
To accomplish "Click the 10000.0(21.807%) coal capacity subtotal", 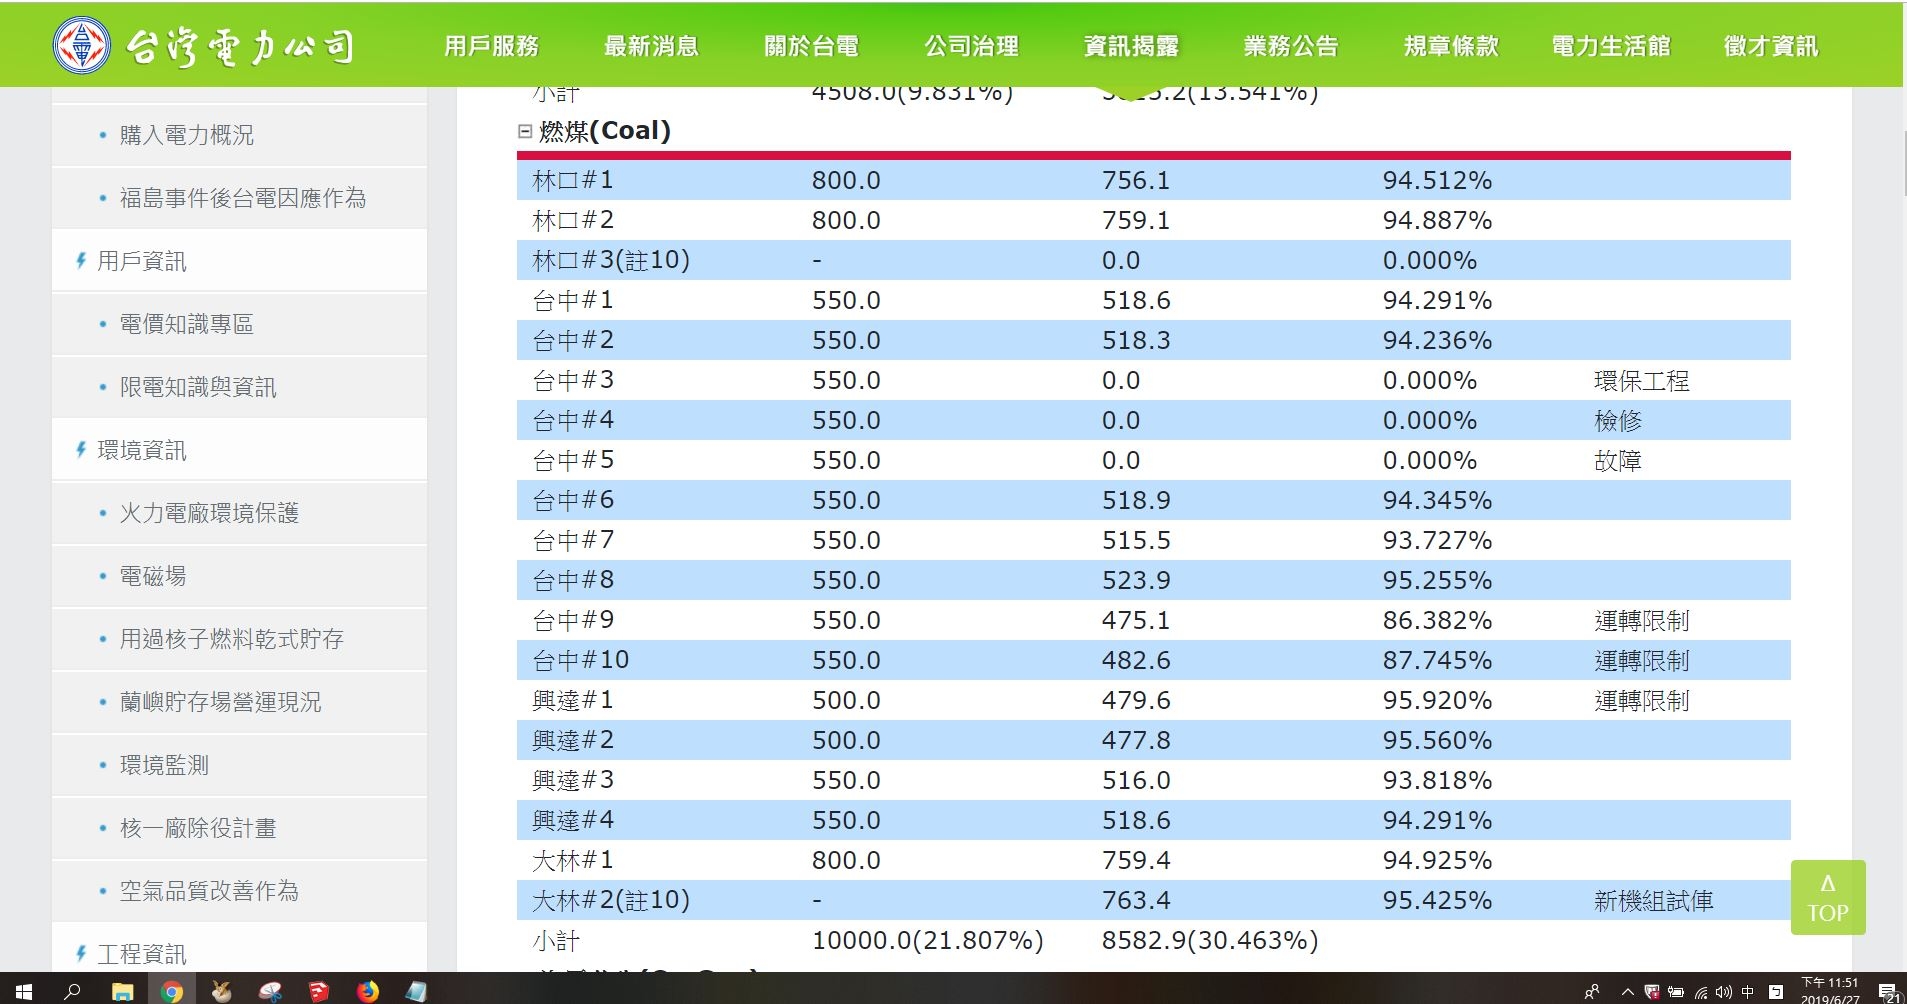I will [x=927, y=940].
